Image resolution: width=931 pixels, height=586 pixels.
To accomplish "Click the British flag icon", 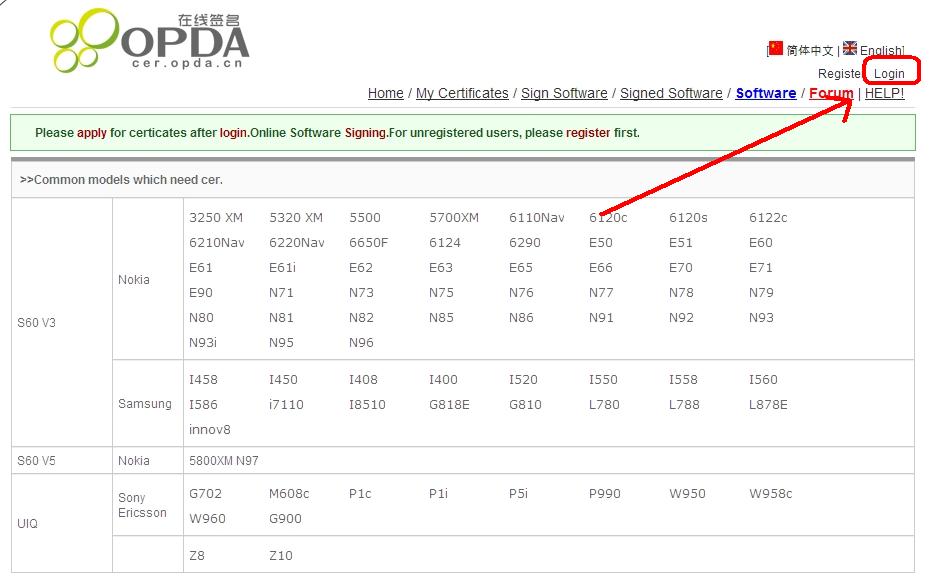I will (x=849, y=46).
